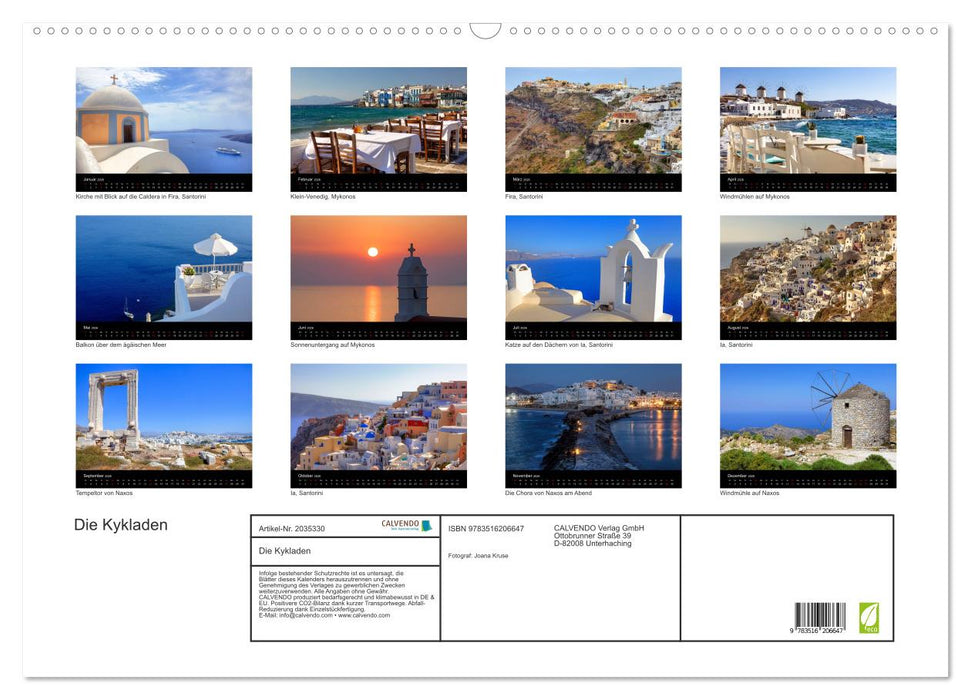This screenshot has width=971, height=700.
Task: Click the Fira, Santorini March thumbnail
Action: tap(593, 122)
